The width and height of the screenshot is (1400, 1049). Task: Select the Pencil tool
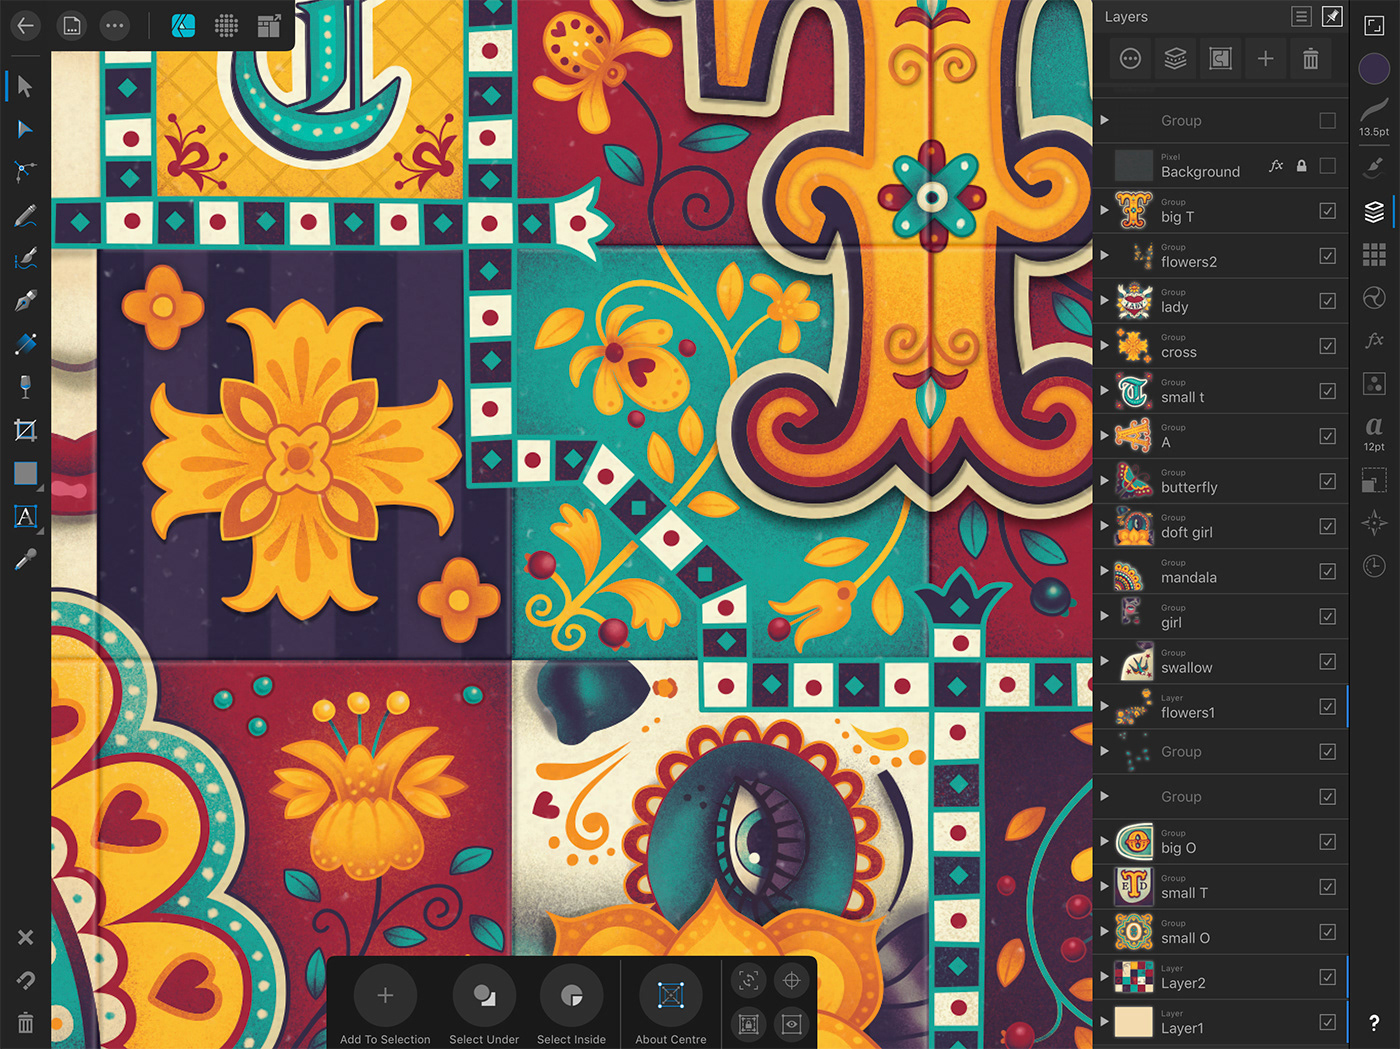tap(25, 215)
